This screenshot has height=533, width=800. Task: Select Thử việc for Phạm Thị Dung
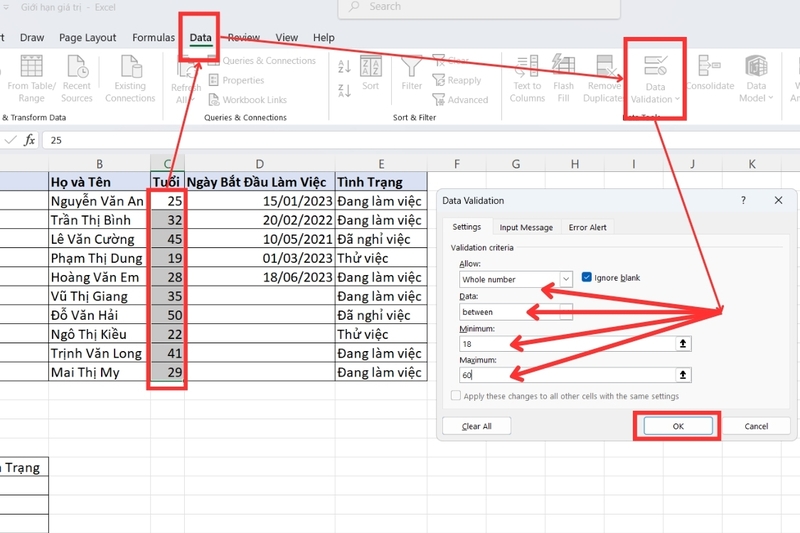[381, 258]
